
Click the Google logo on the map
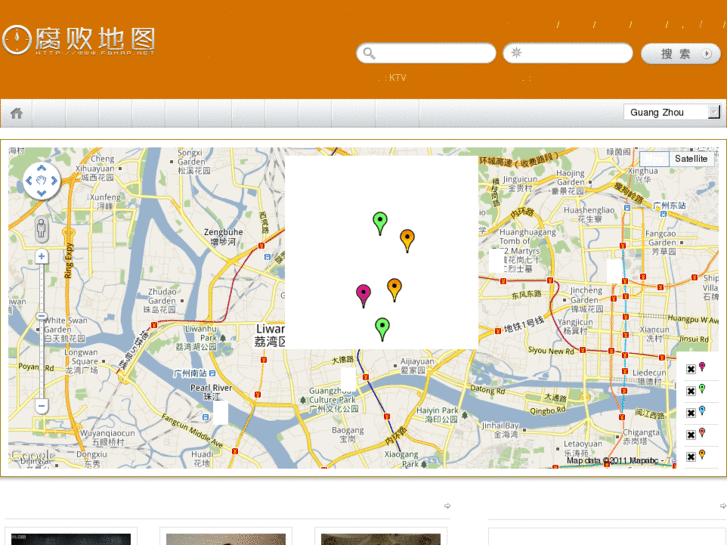[x=32, y=455]
